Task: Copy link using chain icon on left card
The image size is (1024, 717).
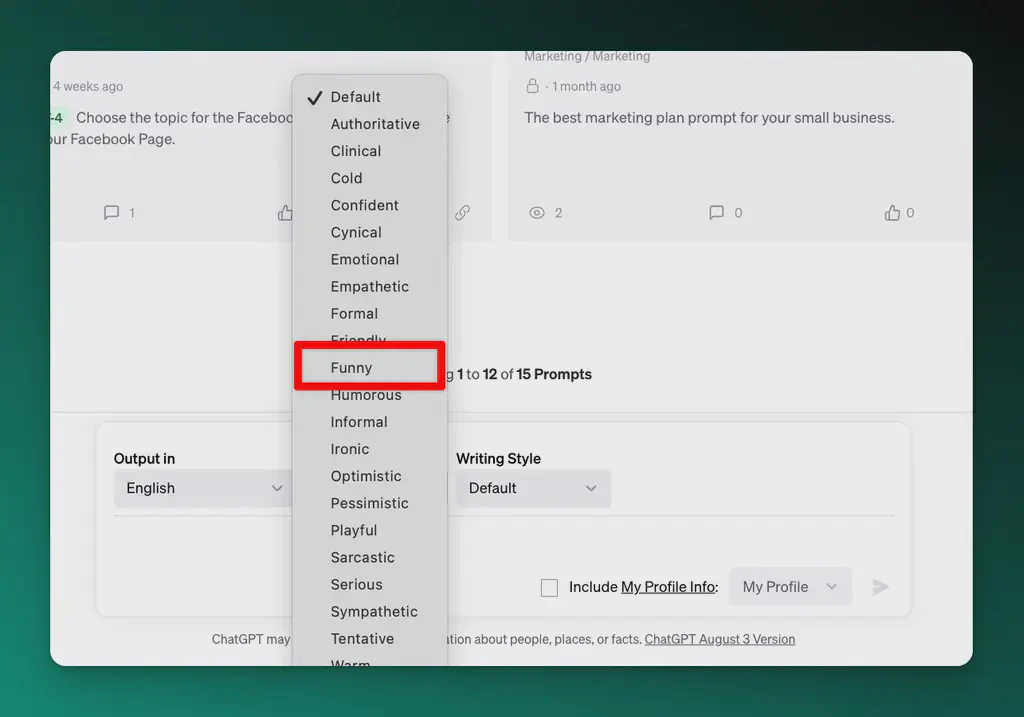Action: [462, 213]
